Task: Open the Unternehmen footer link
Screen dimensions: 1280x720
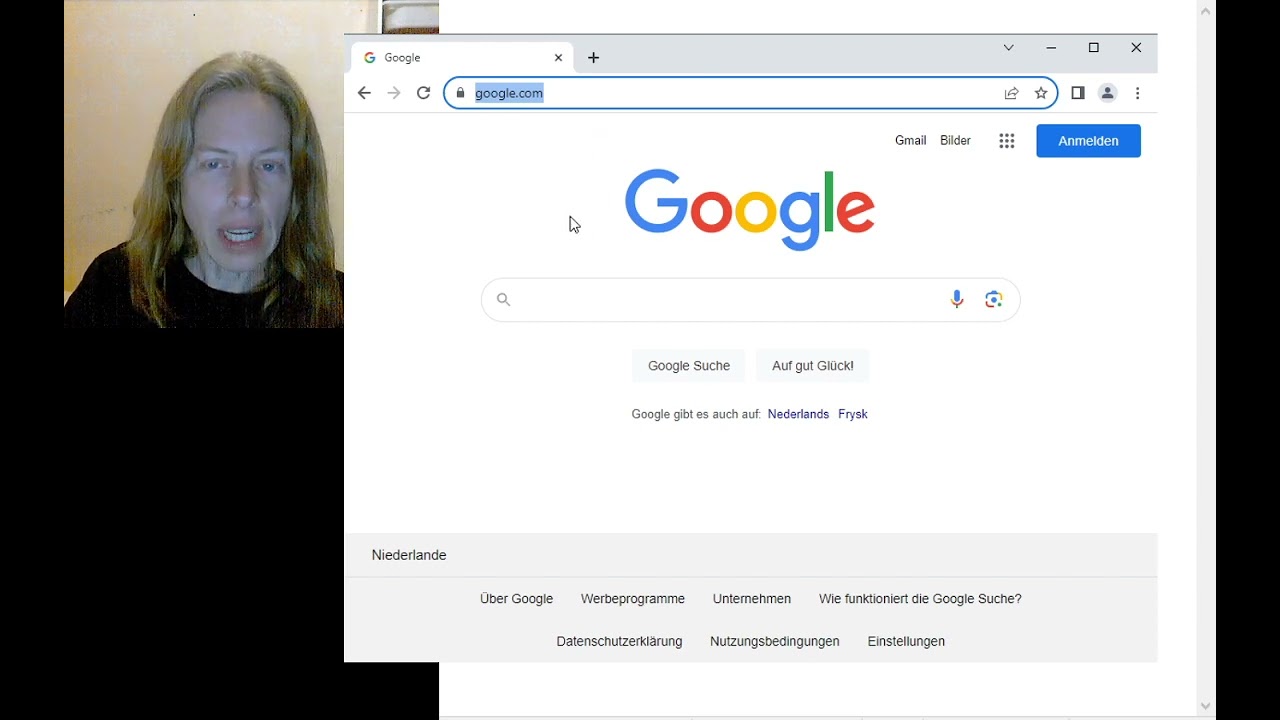Action: (x=752, y=599)
